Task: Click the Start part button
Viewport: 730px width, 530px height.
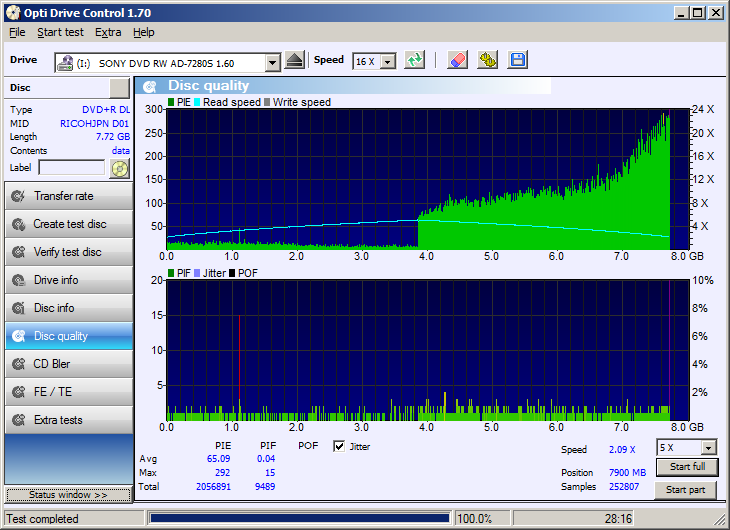Action: coord(685,490)
